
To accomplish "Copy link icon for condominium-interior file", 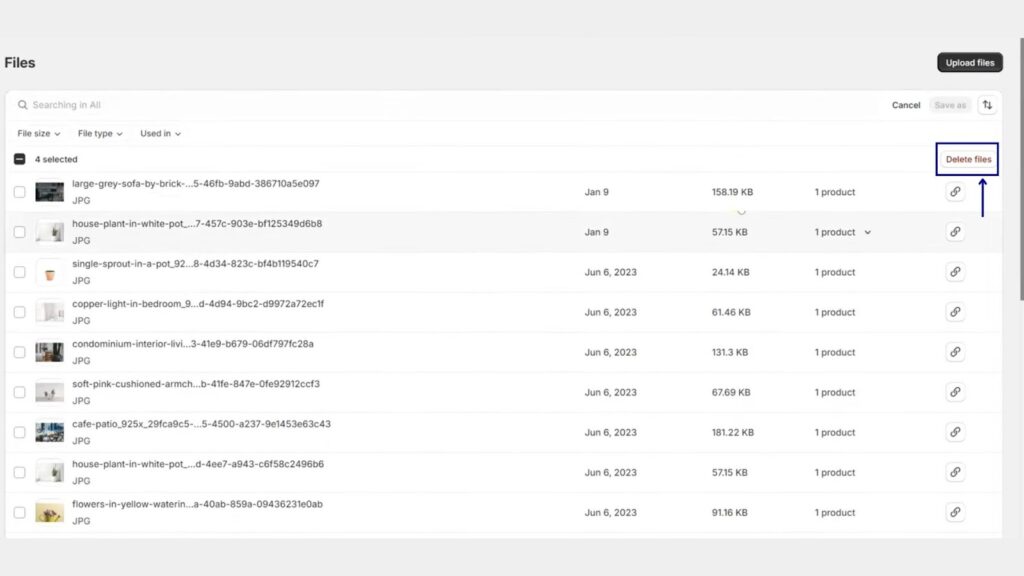I will (955, 352).
